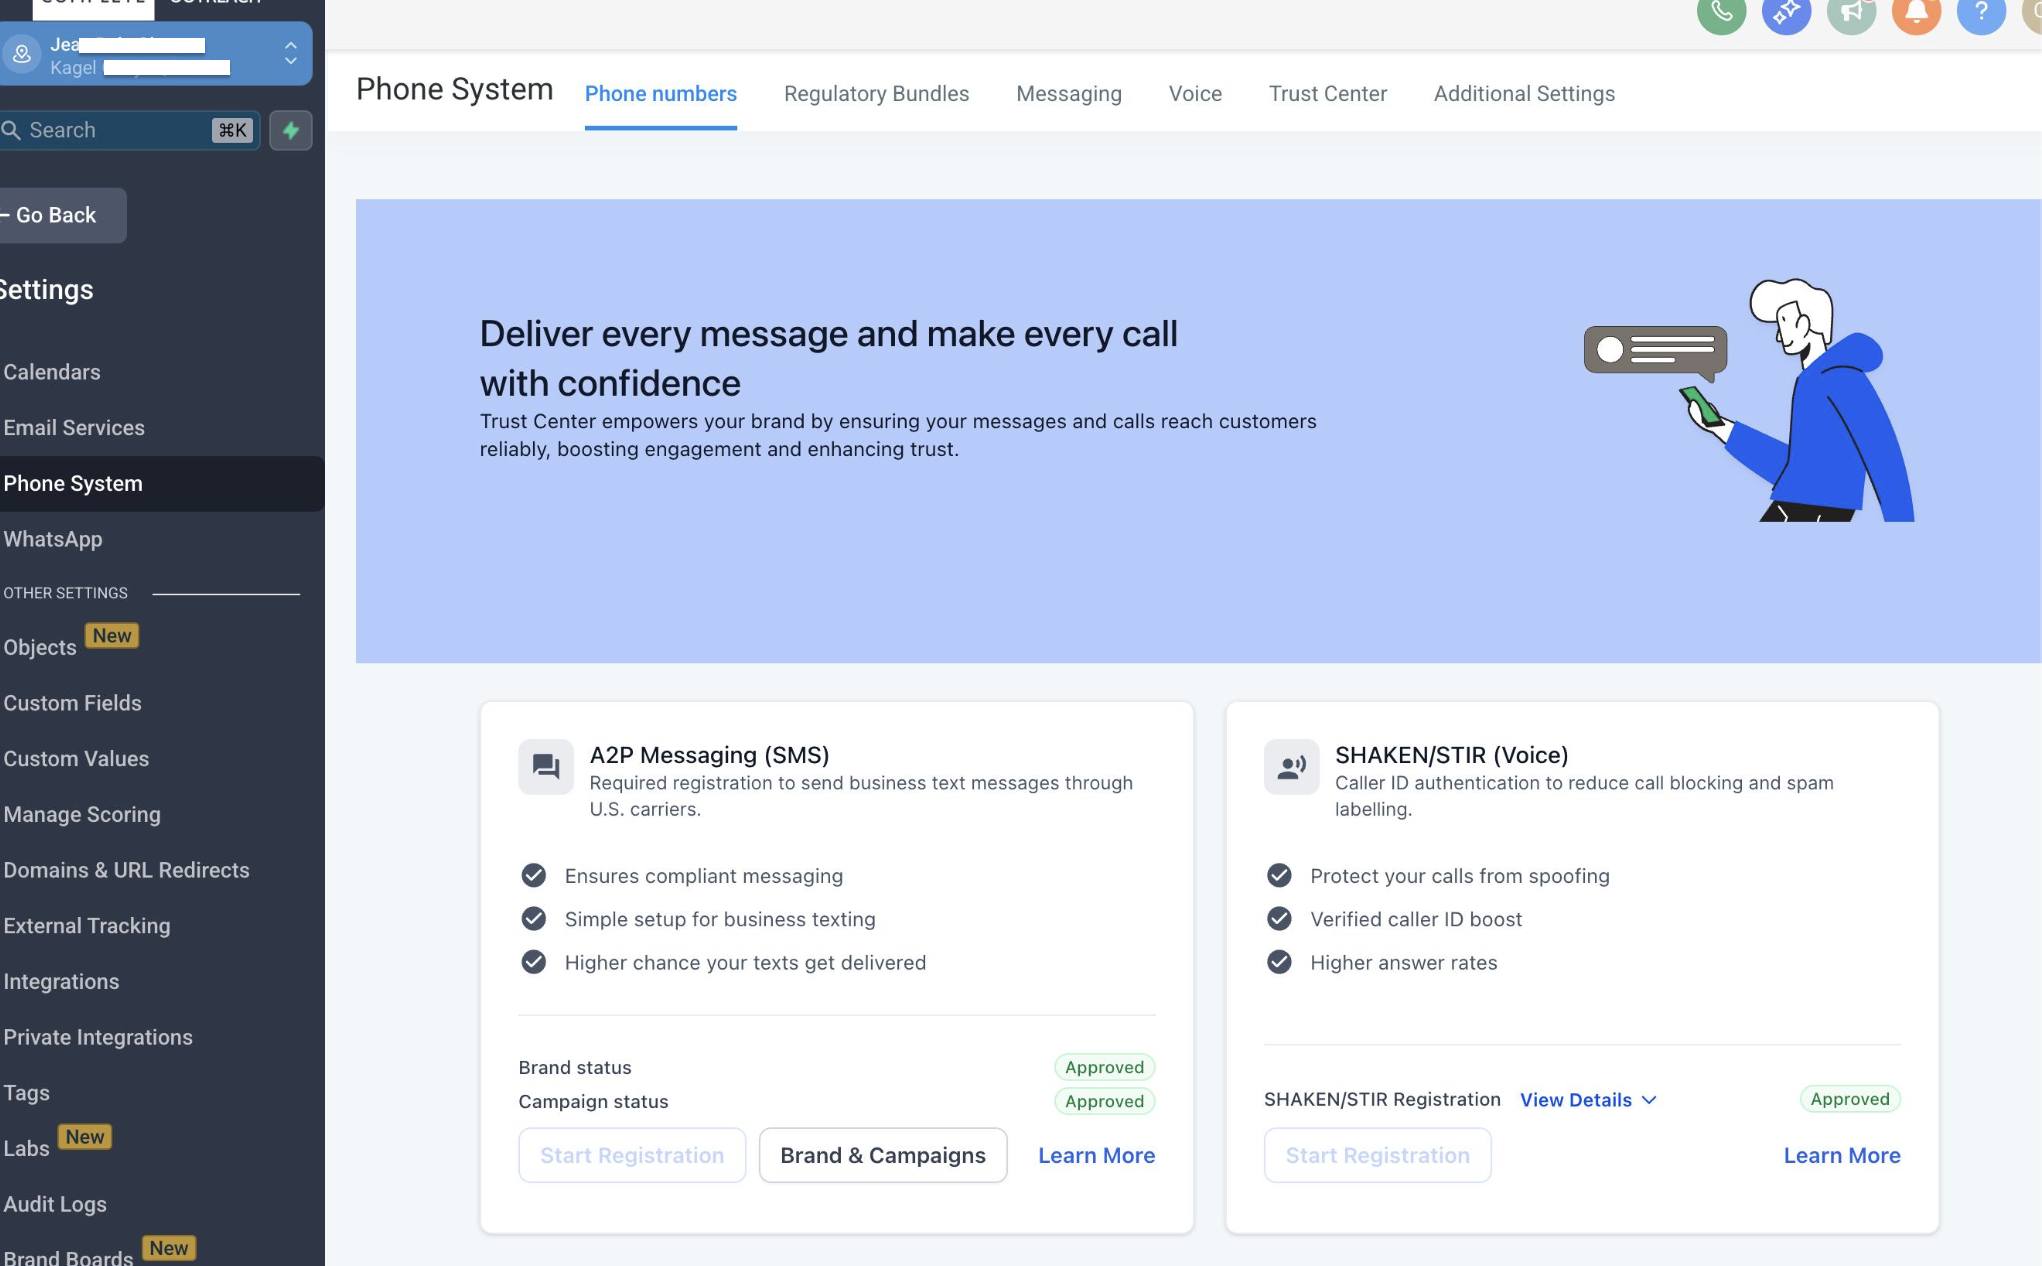Click the Brand & Campaigns button
This screenshot has width=2042, height=1266.
click(x=882, y=1155)
